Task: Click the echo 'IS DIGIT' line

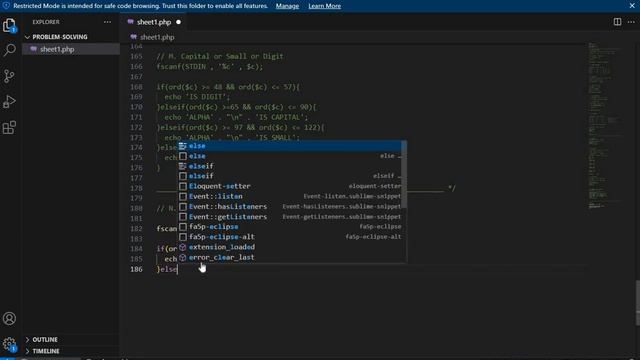Action: (197, 97)
